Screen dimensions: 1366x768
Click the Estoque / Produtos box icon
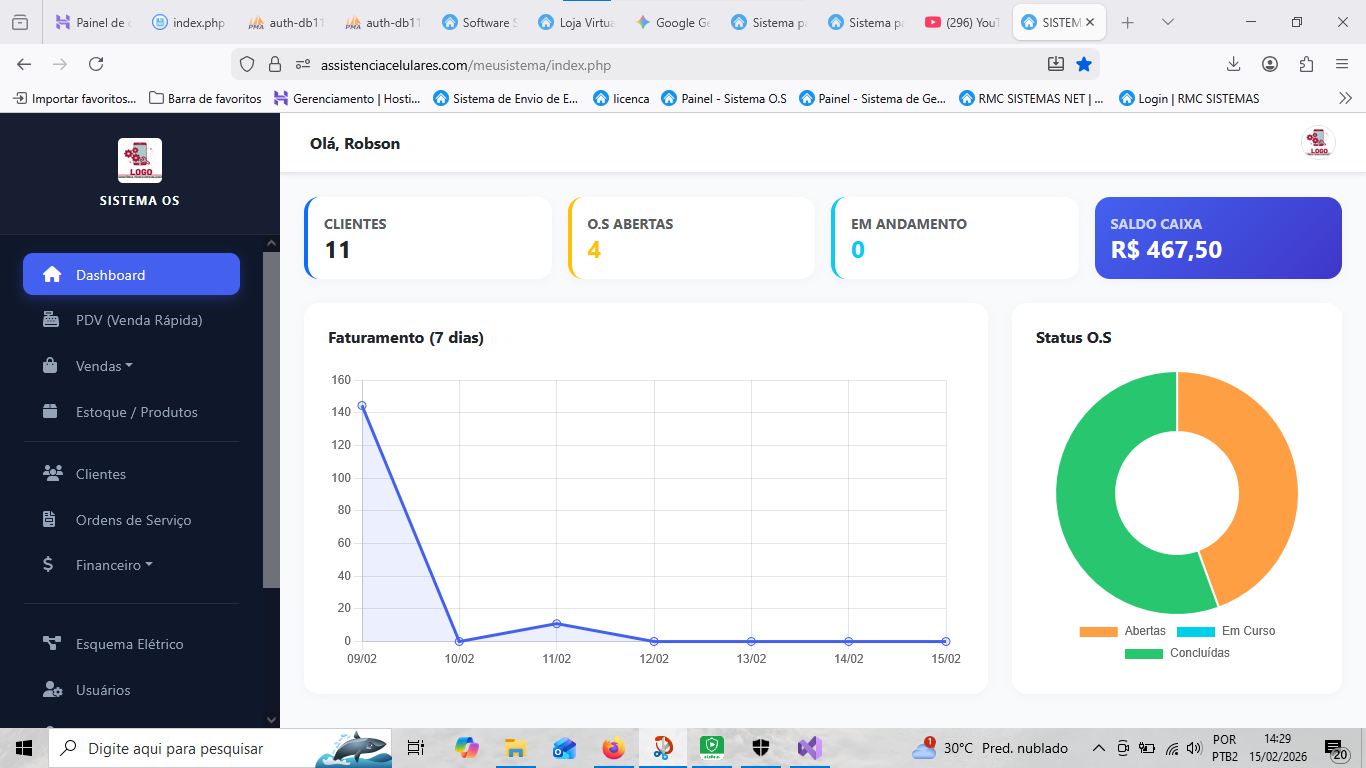pos(50,412)
